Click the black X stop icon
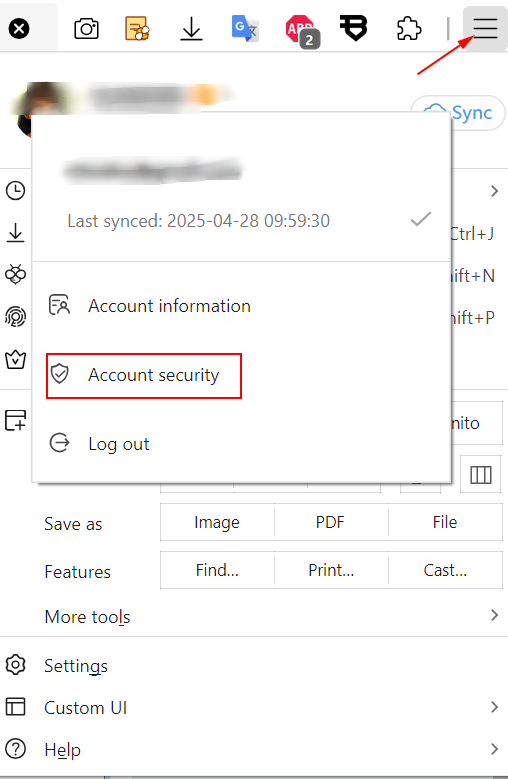The width and height of the screenshot is (508, 779). click(x=19, y=29)
